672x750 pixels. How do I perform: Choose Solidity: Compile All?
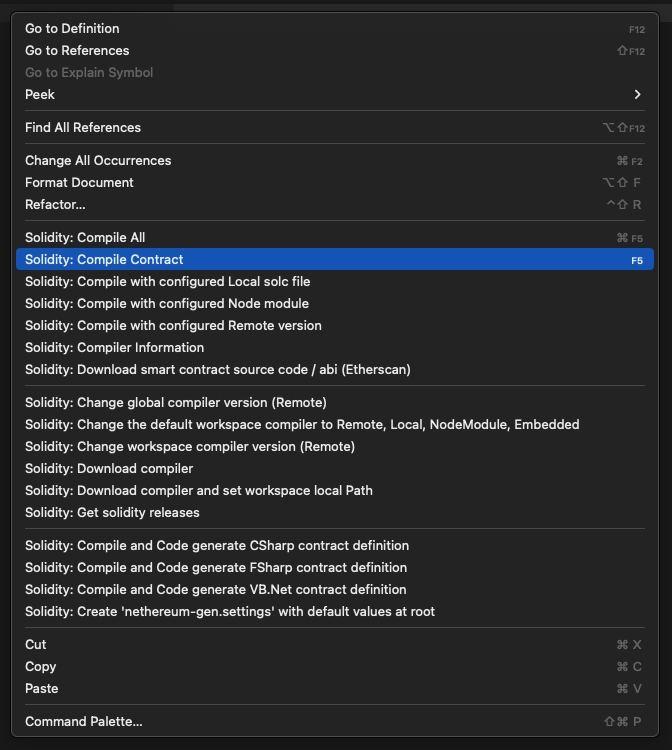click(x=335, y=237)
